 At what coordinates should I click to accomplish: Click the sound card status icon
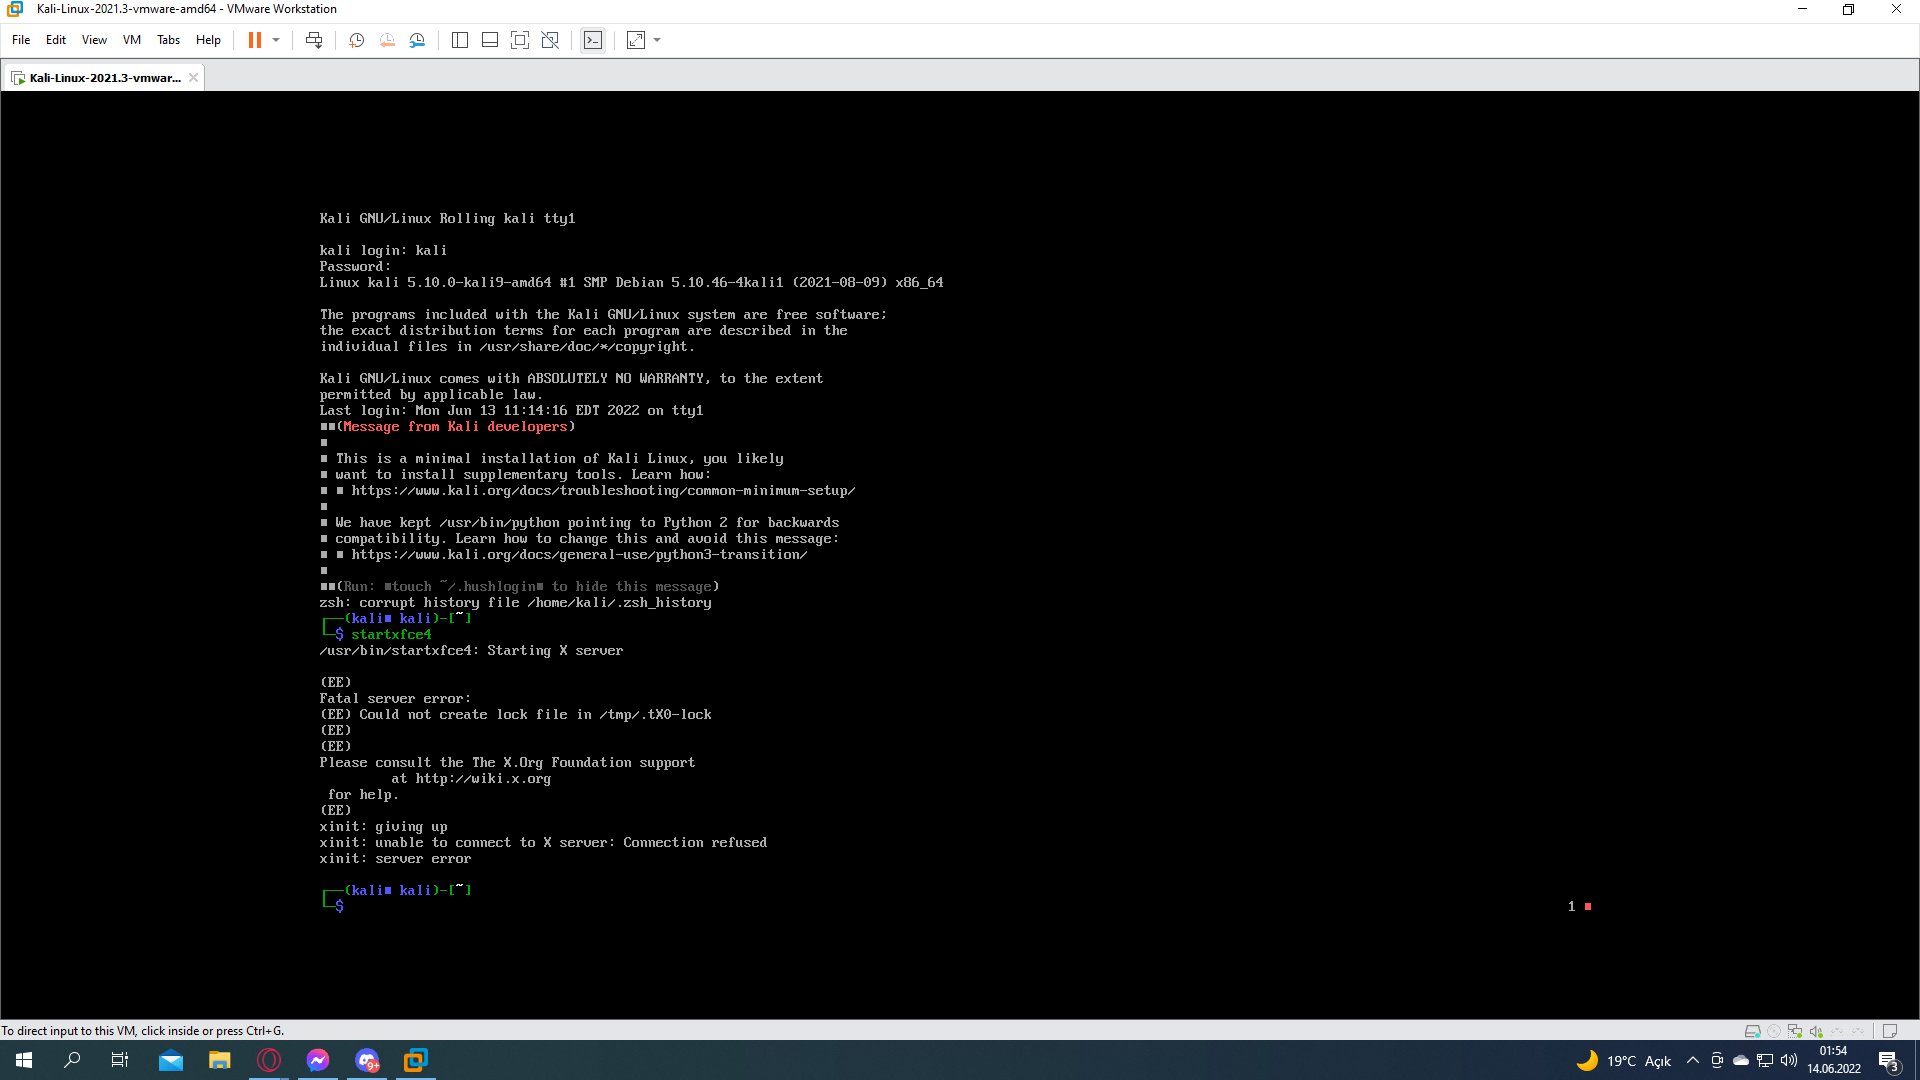coord(1816,1031)
